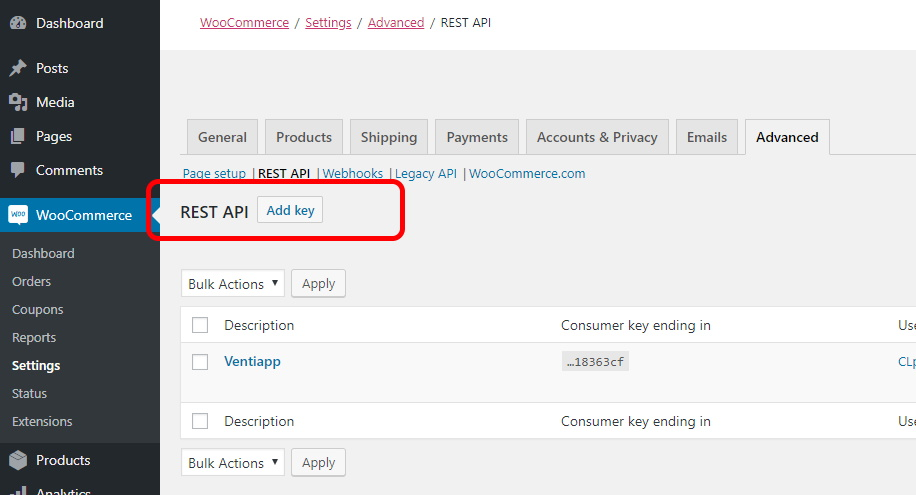Viewport: 916px width, 495px height.
Task: Click the top Apply button
Action: tap(318, 283)
